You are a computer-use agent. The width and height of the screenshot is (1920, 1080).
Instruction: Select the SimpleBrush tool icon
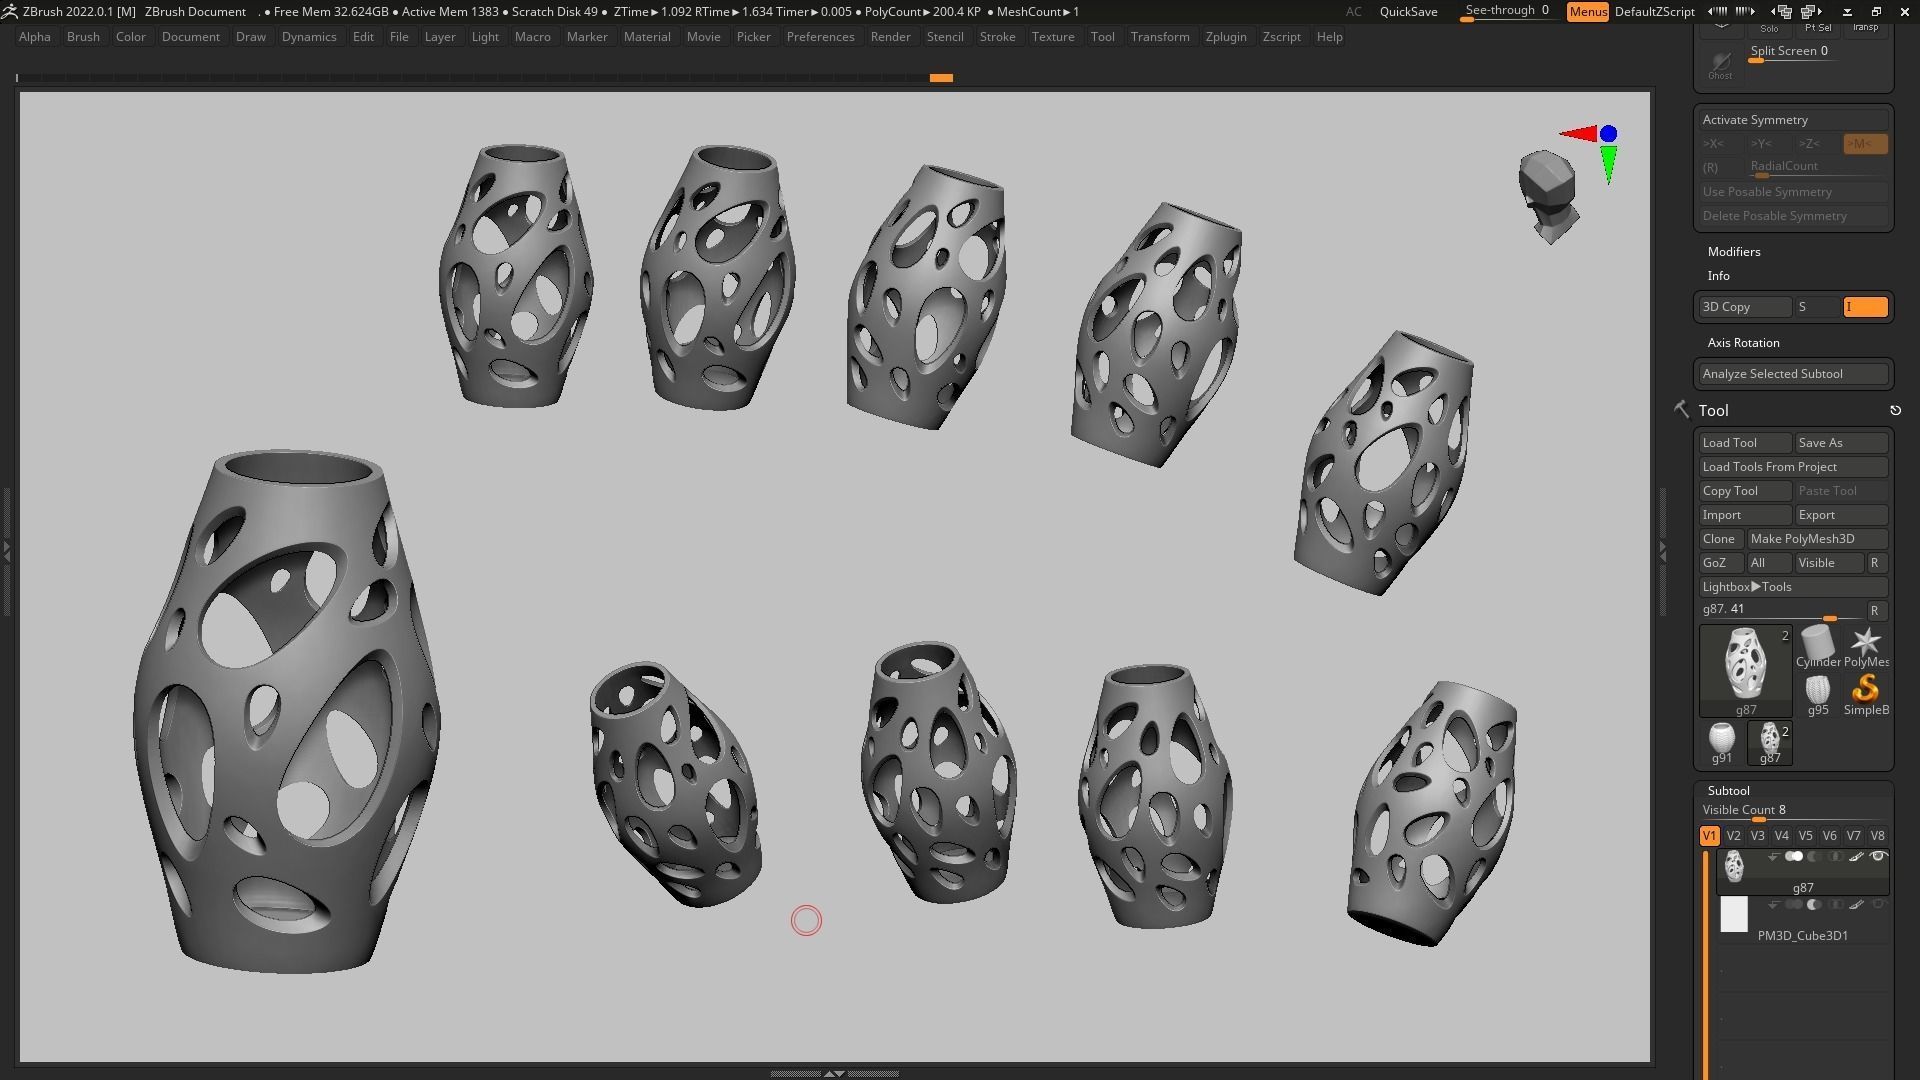tap(1865, 691)
